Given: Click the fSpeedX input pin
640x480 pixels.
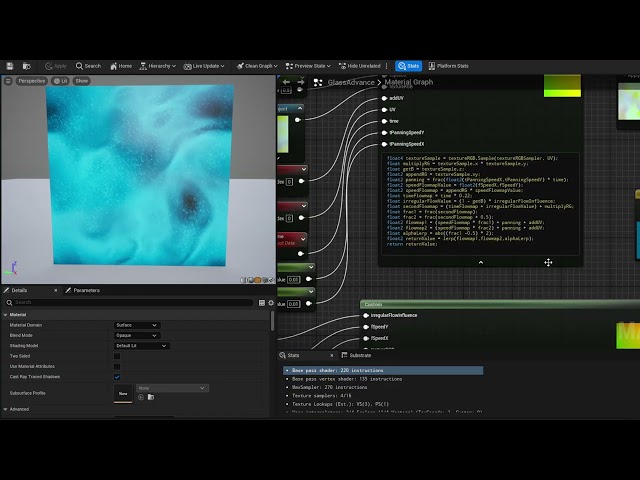Looking at the screenshot, I should (x=366, y=338).
